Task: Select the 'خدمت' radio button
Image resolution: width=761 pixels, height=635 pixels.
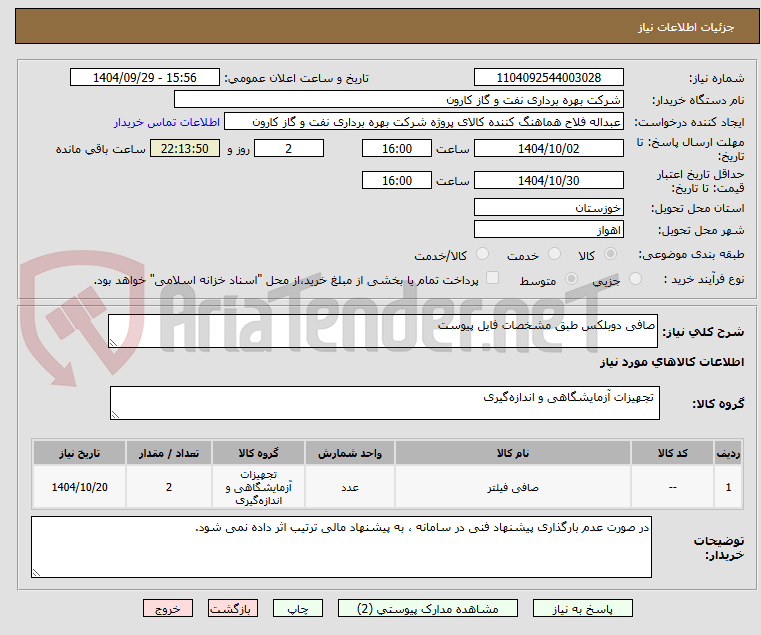Action: (554, 254)
